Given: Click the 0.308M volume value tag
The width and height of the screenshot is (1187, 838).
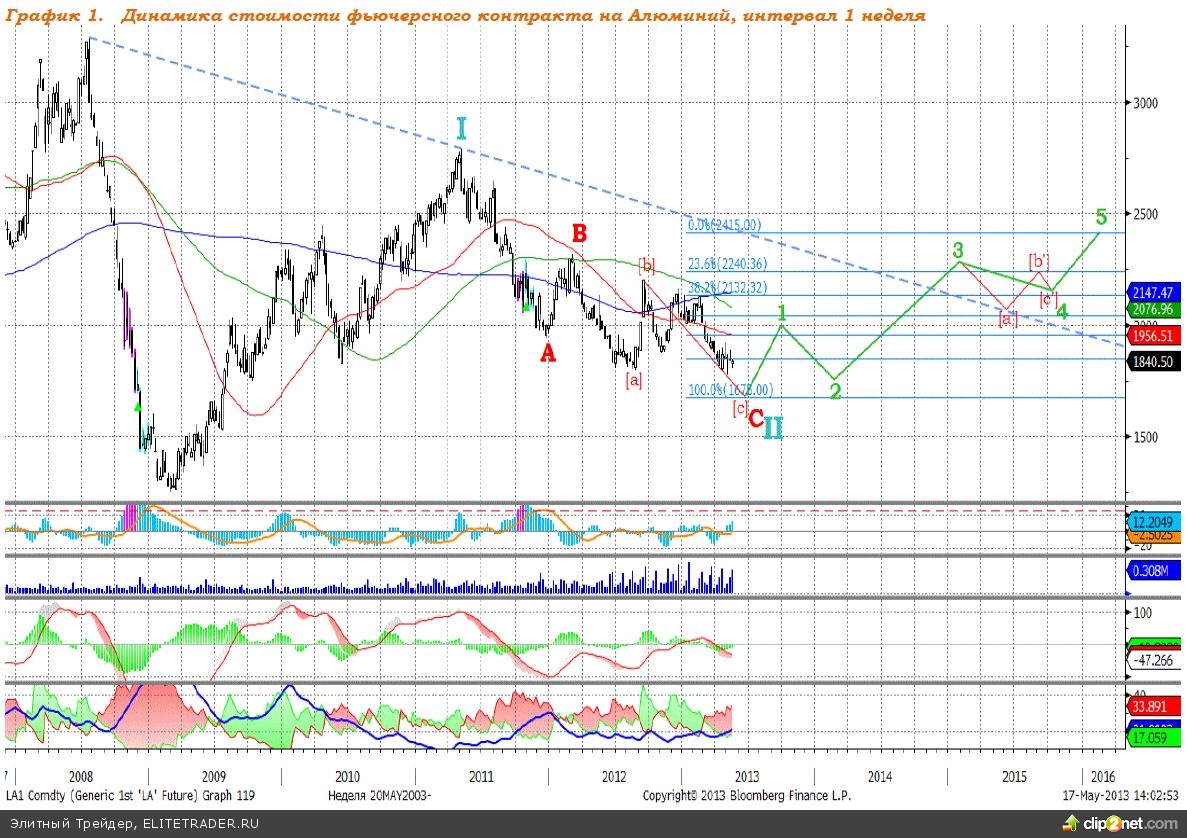Looking at the screenshot, I should coord(1153,571).
